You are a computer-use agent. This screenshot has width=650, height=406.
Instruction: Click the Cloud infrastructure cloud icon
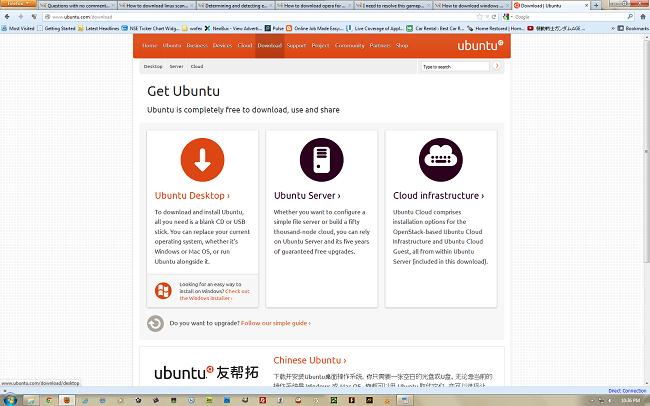point(441,160)
